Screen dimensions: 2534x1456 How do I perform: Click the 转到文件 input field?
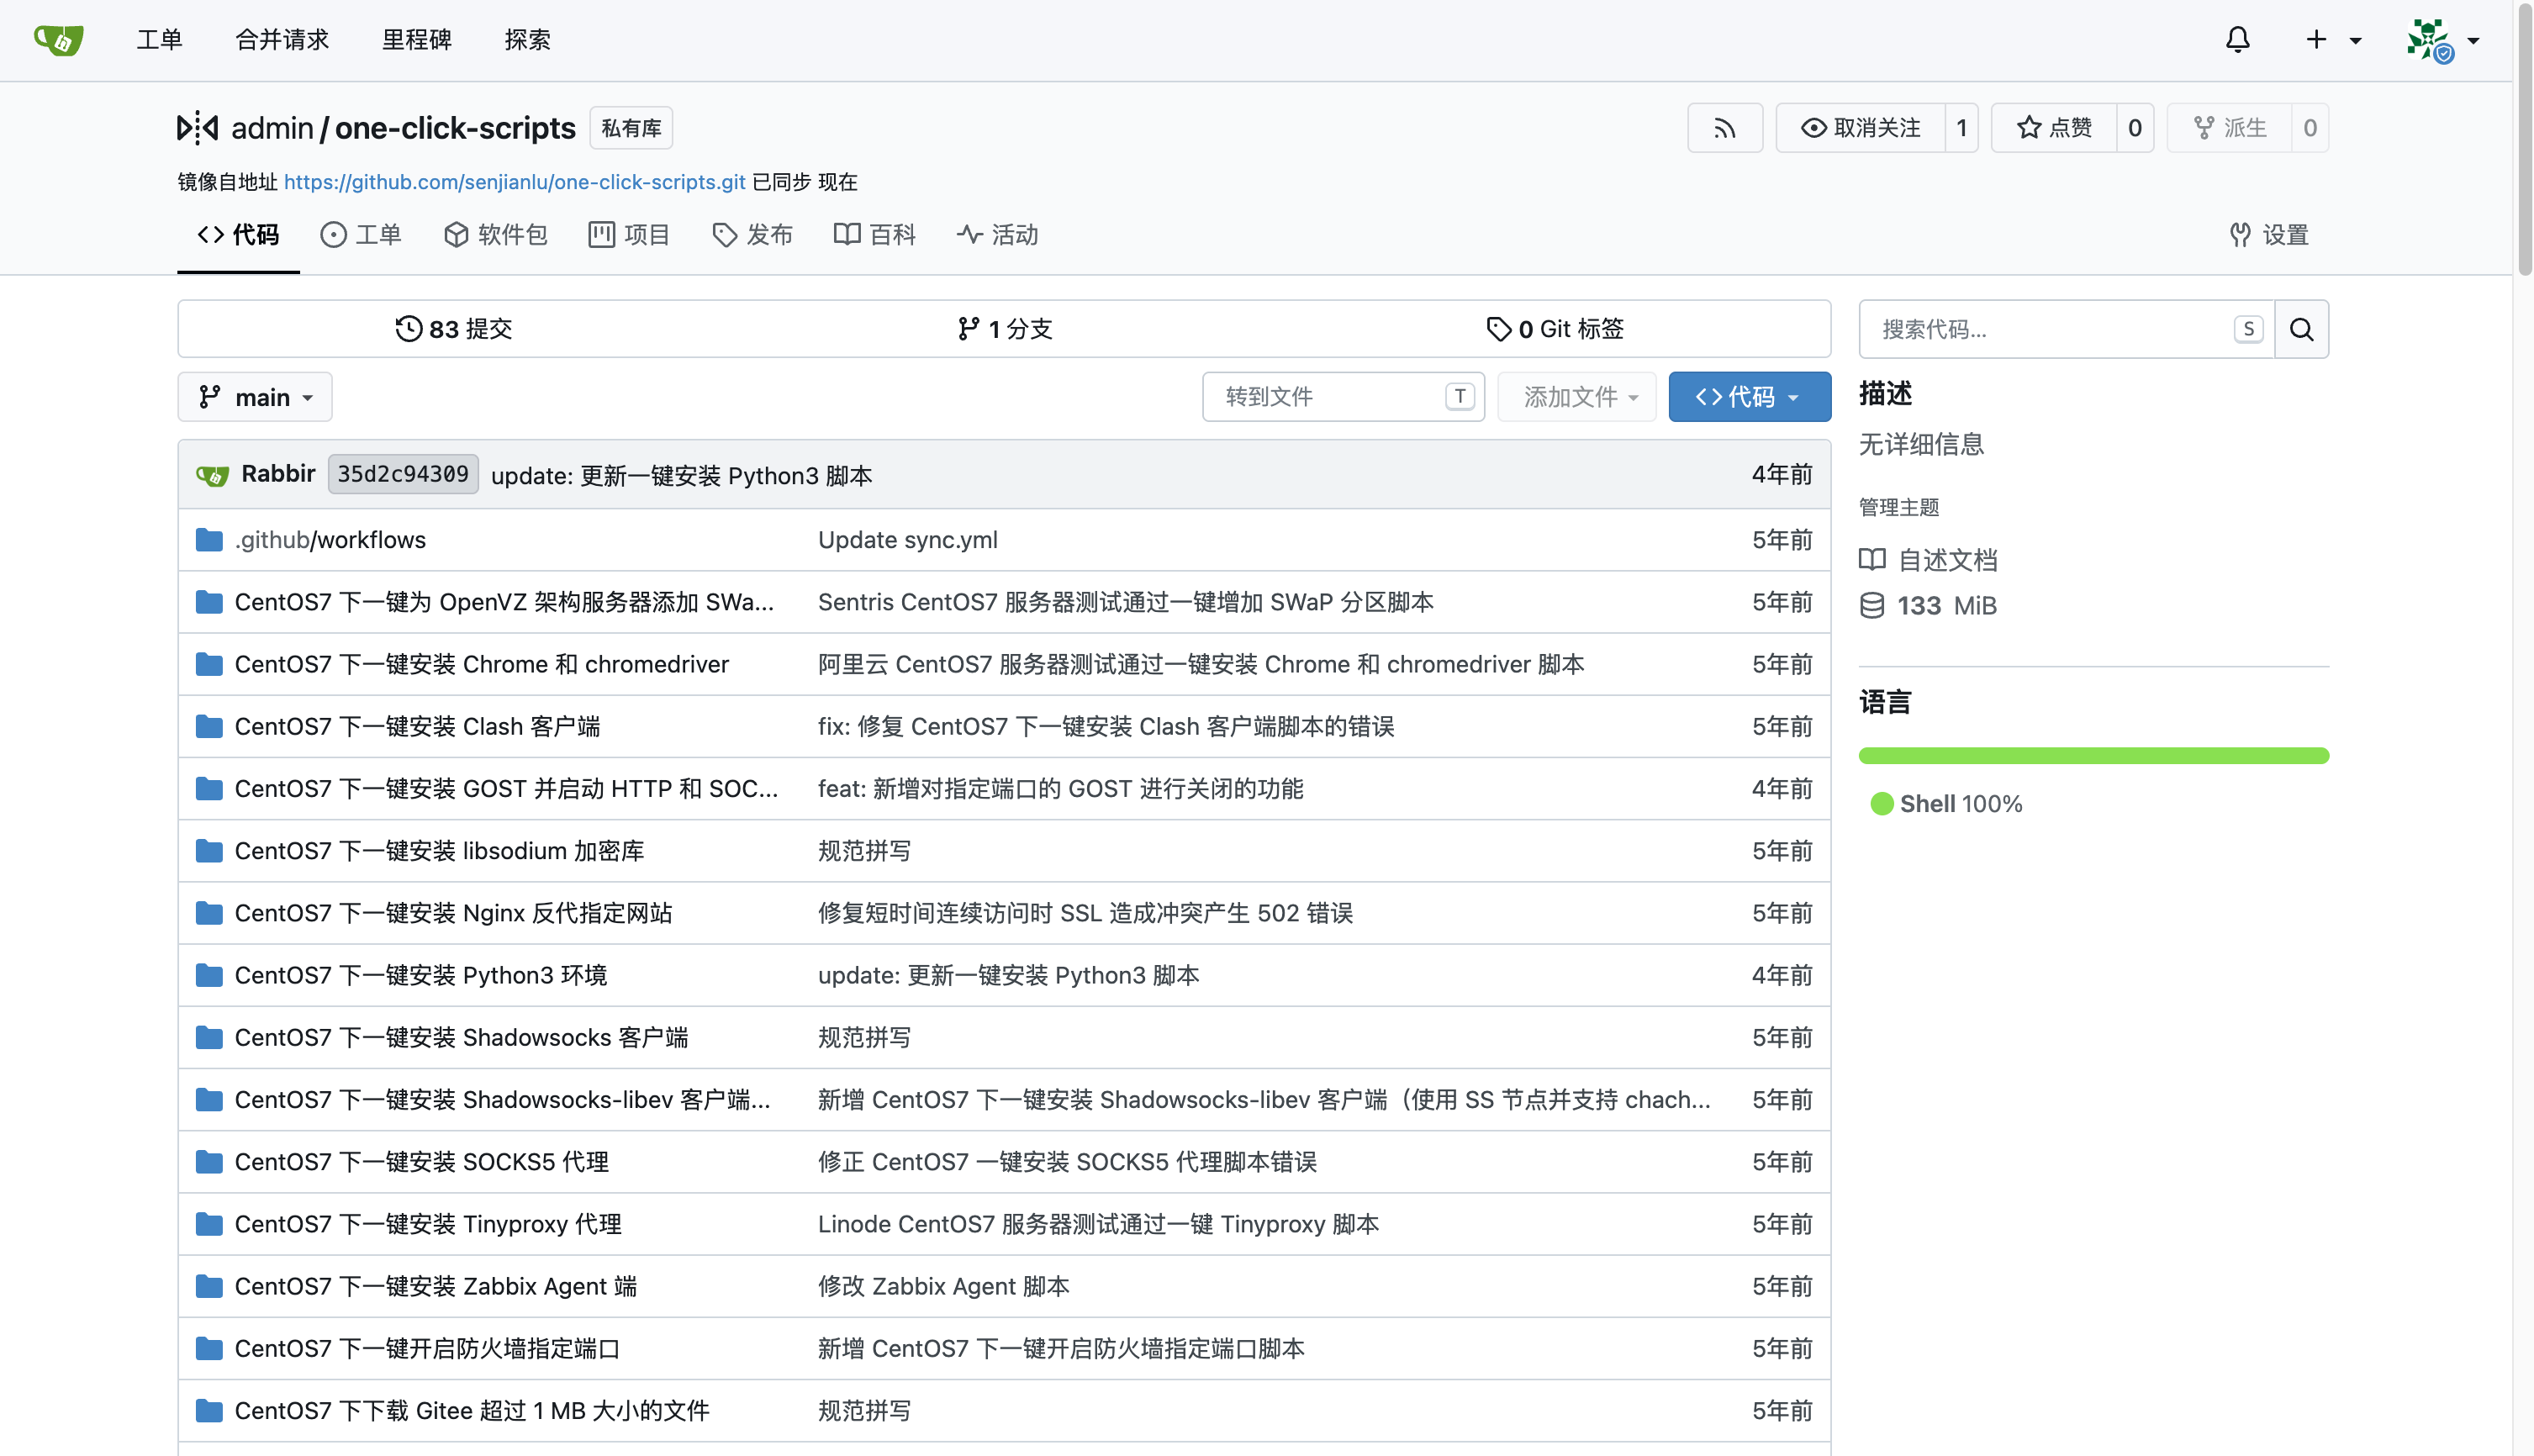pos(1343,397)
